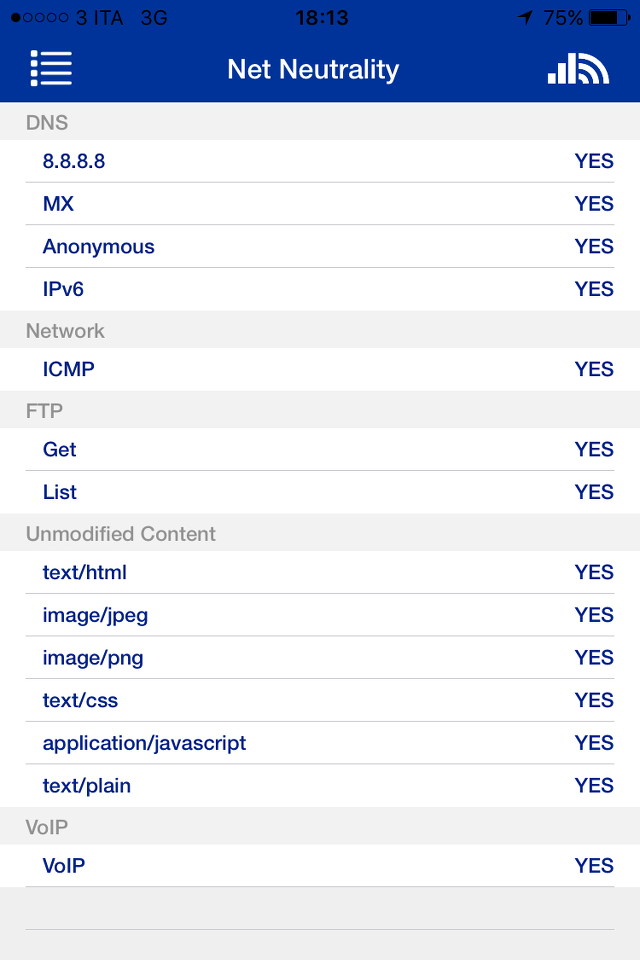Tap the location arrow status icon

[525, 18]
